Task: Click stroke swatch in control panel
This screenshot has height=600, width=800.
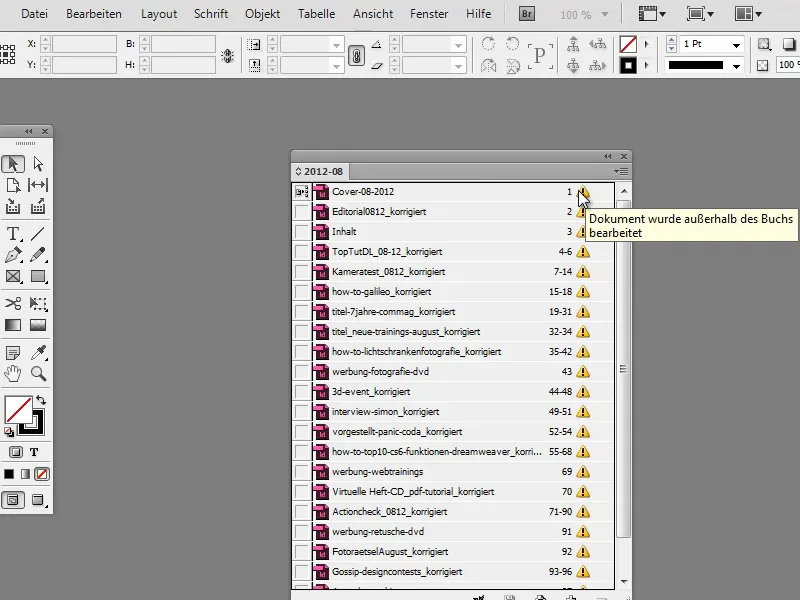Action: click(x=628, y=65)
